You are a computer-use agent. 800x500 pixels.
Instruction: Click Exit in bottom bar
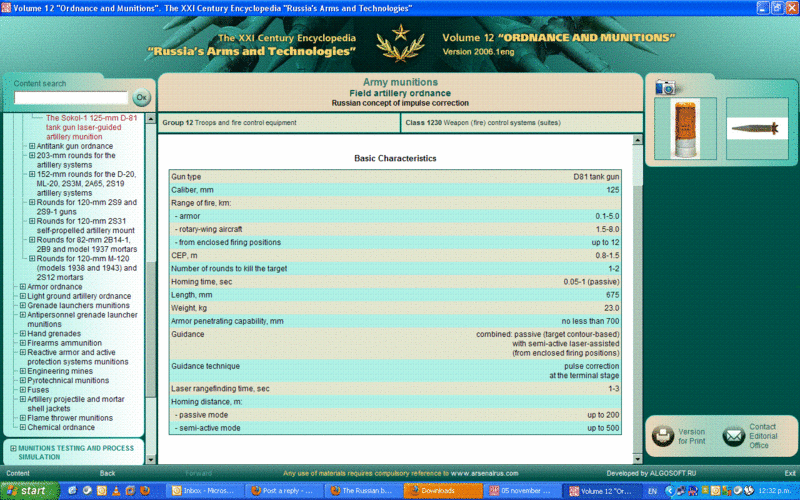(x=790, y=473)
